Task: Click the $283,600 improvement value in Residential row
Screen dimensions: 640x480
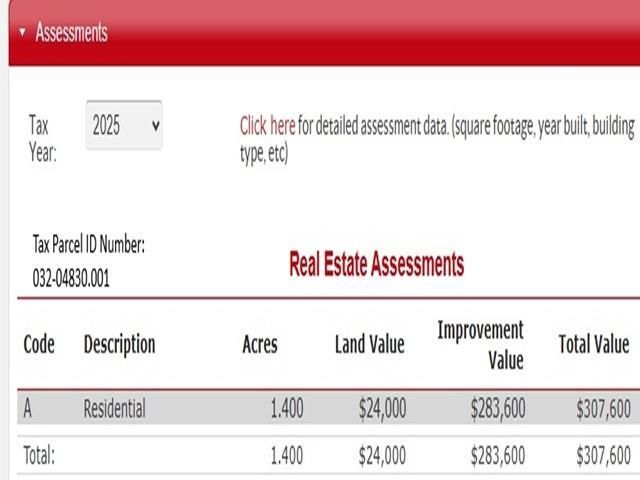Action: (497, 408)
